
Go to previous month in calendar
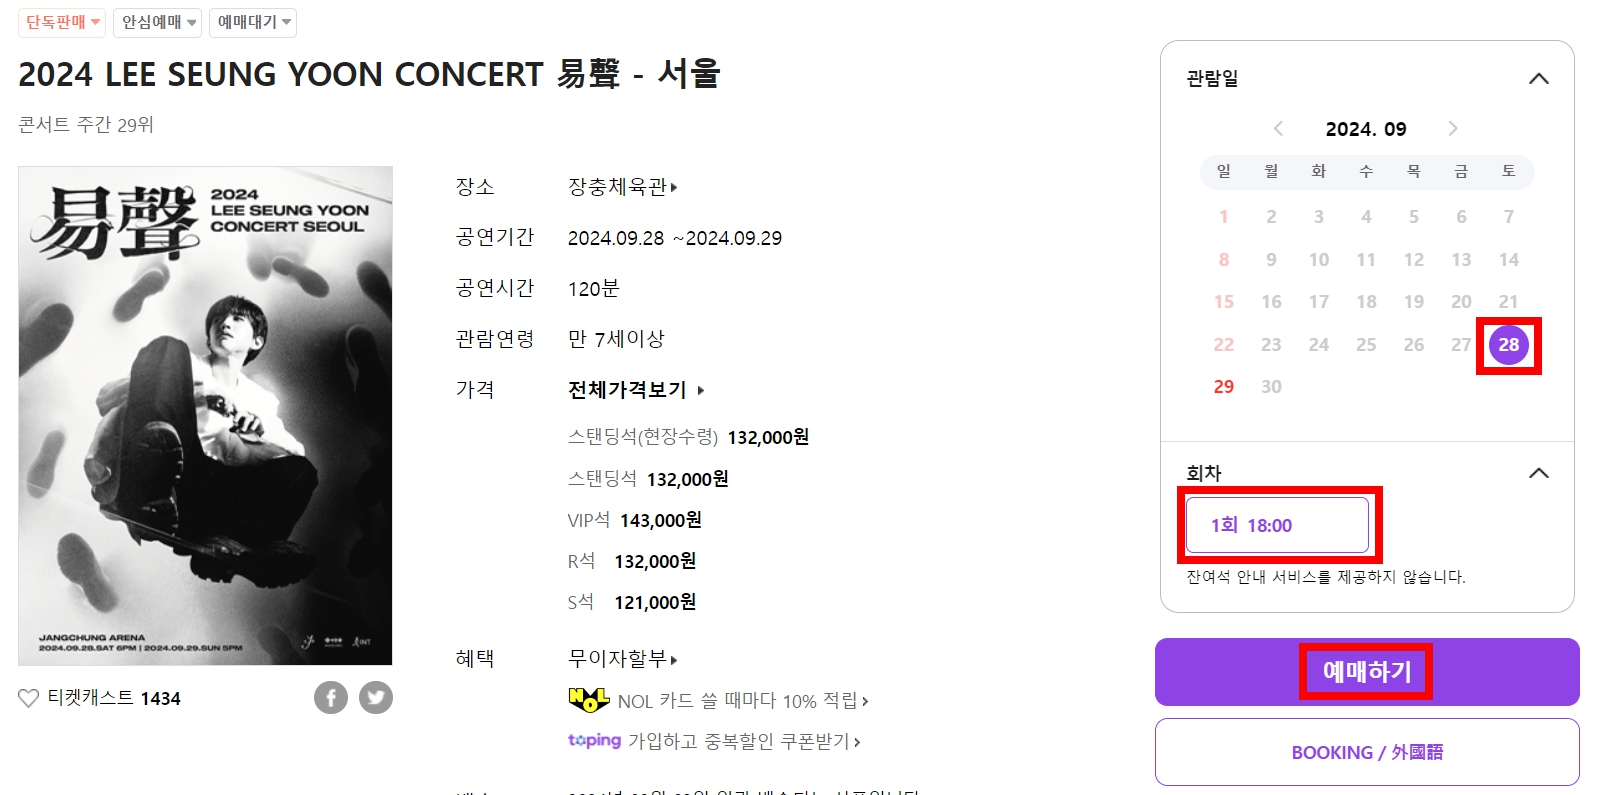1278,128
